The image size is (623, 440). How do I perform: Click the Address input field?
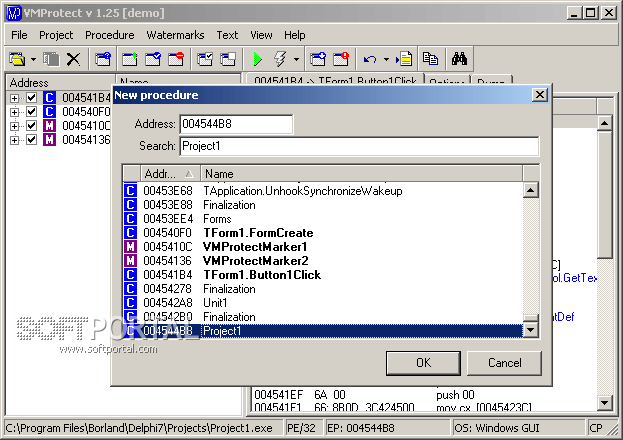pos(236,124)
